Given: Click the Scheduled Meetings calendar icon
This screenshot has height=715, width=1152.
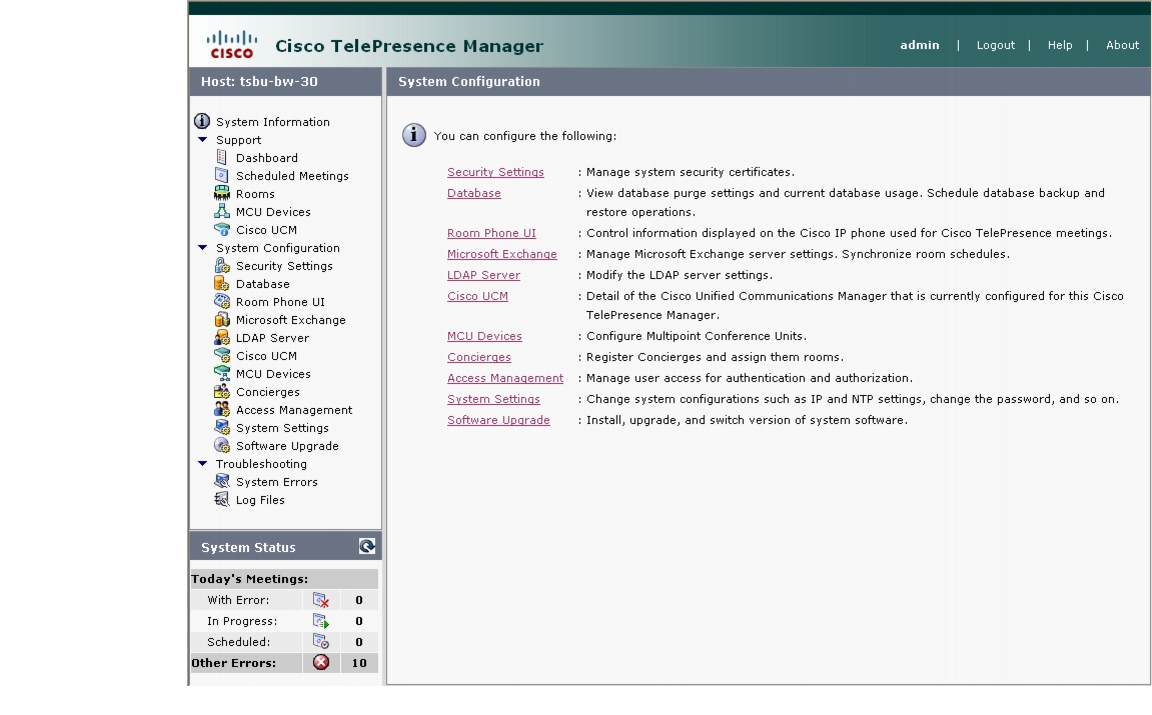Looking at the screenshot, I should 222,175.
